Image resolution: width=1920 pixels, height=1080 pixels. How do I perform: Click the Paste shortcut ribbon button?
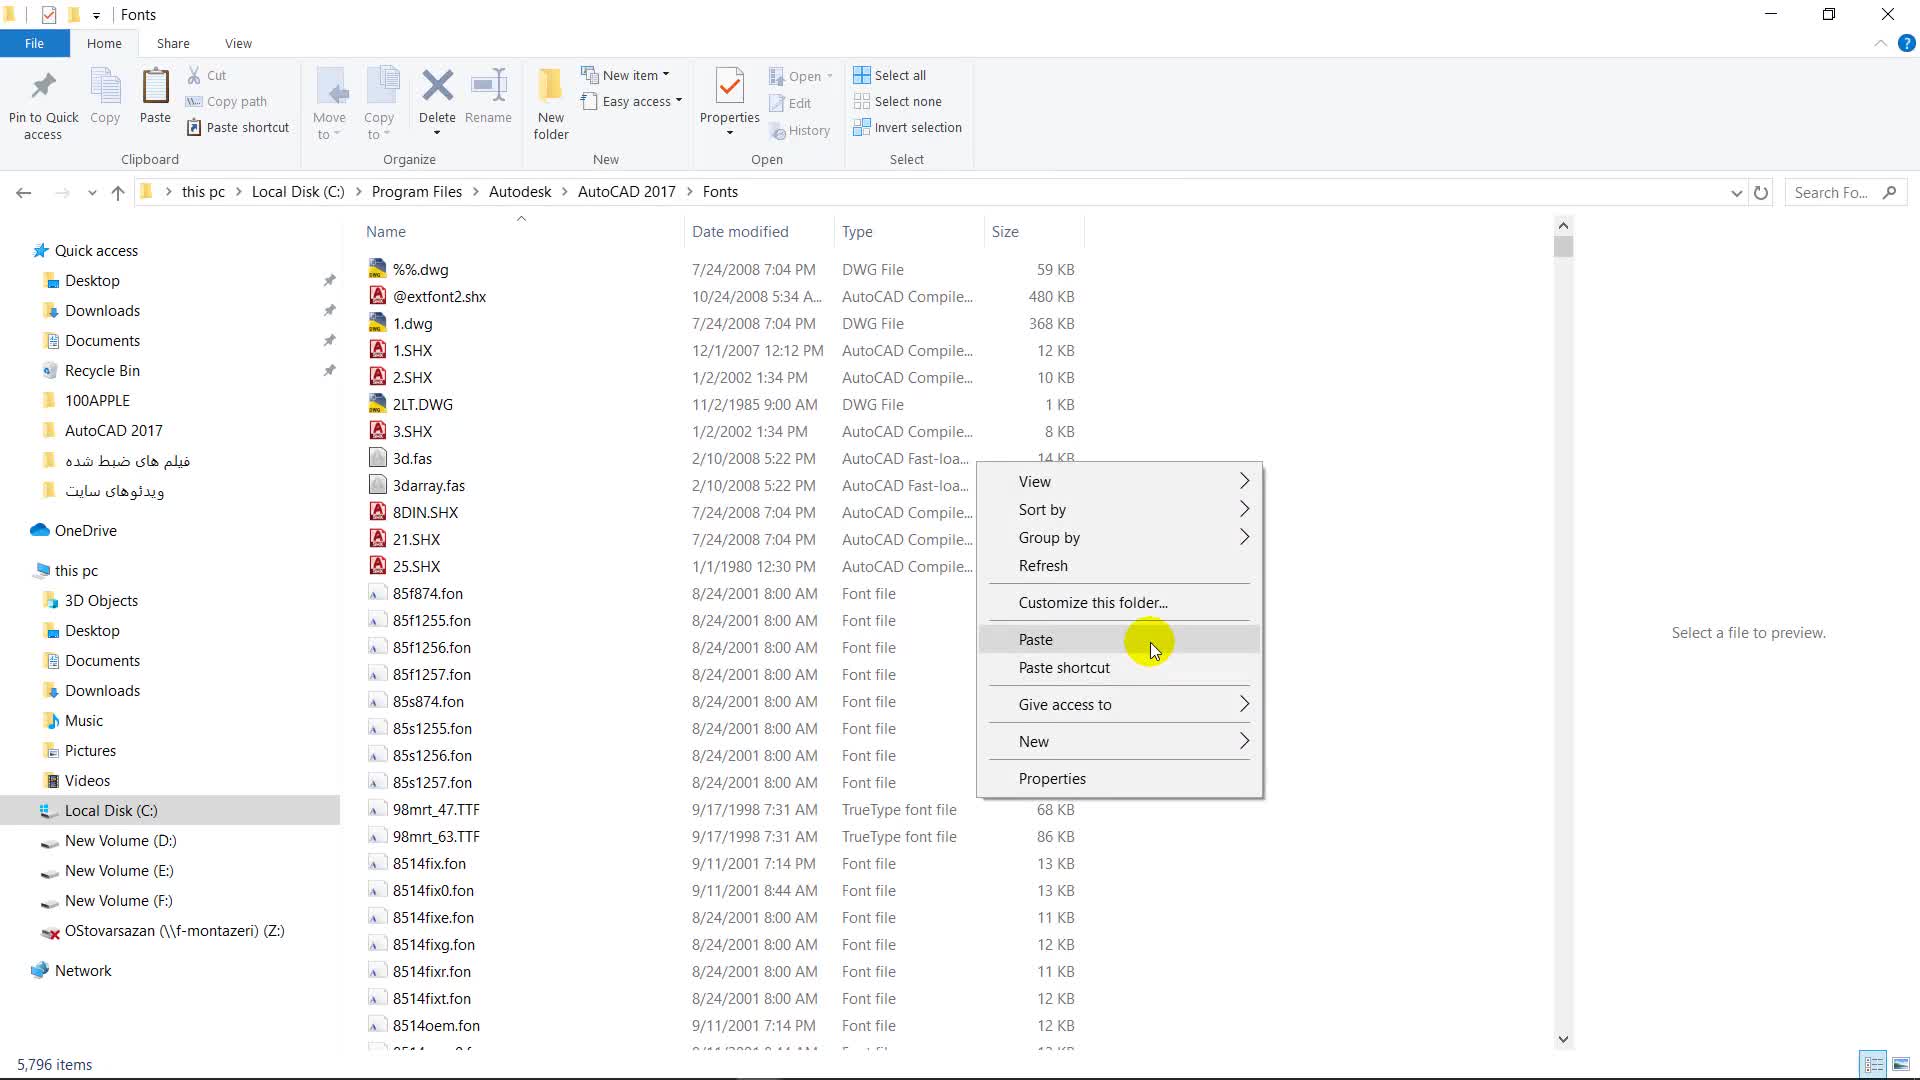(238, 127)
